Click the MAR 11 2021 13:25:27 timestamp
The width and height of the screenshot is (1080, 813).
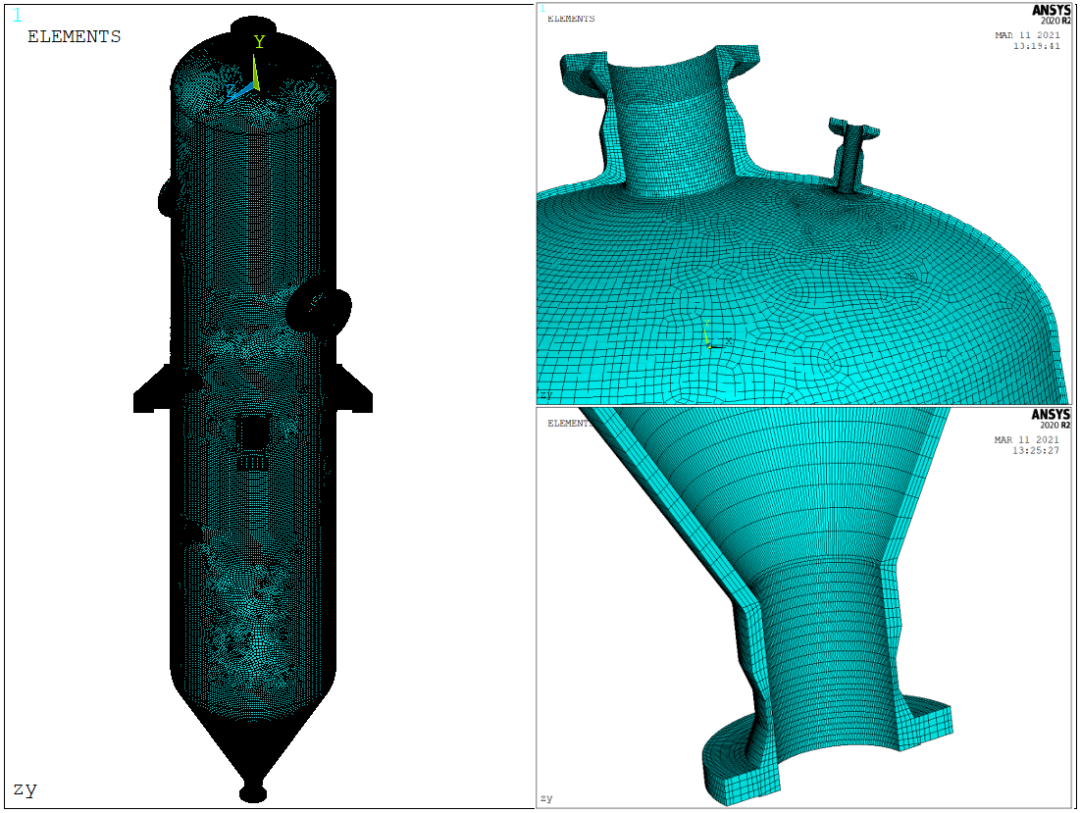(1026, 445)
